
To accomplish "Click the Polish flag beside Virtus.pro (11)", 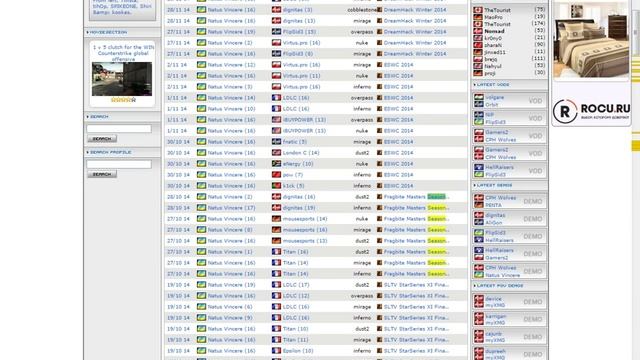I will 276,76.
